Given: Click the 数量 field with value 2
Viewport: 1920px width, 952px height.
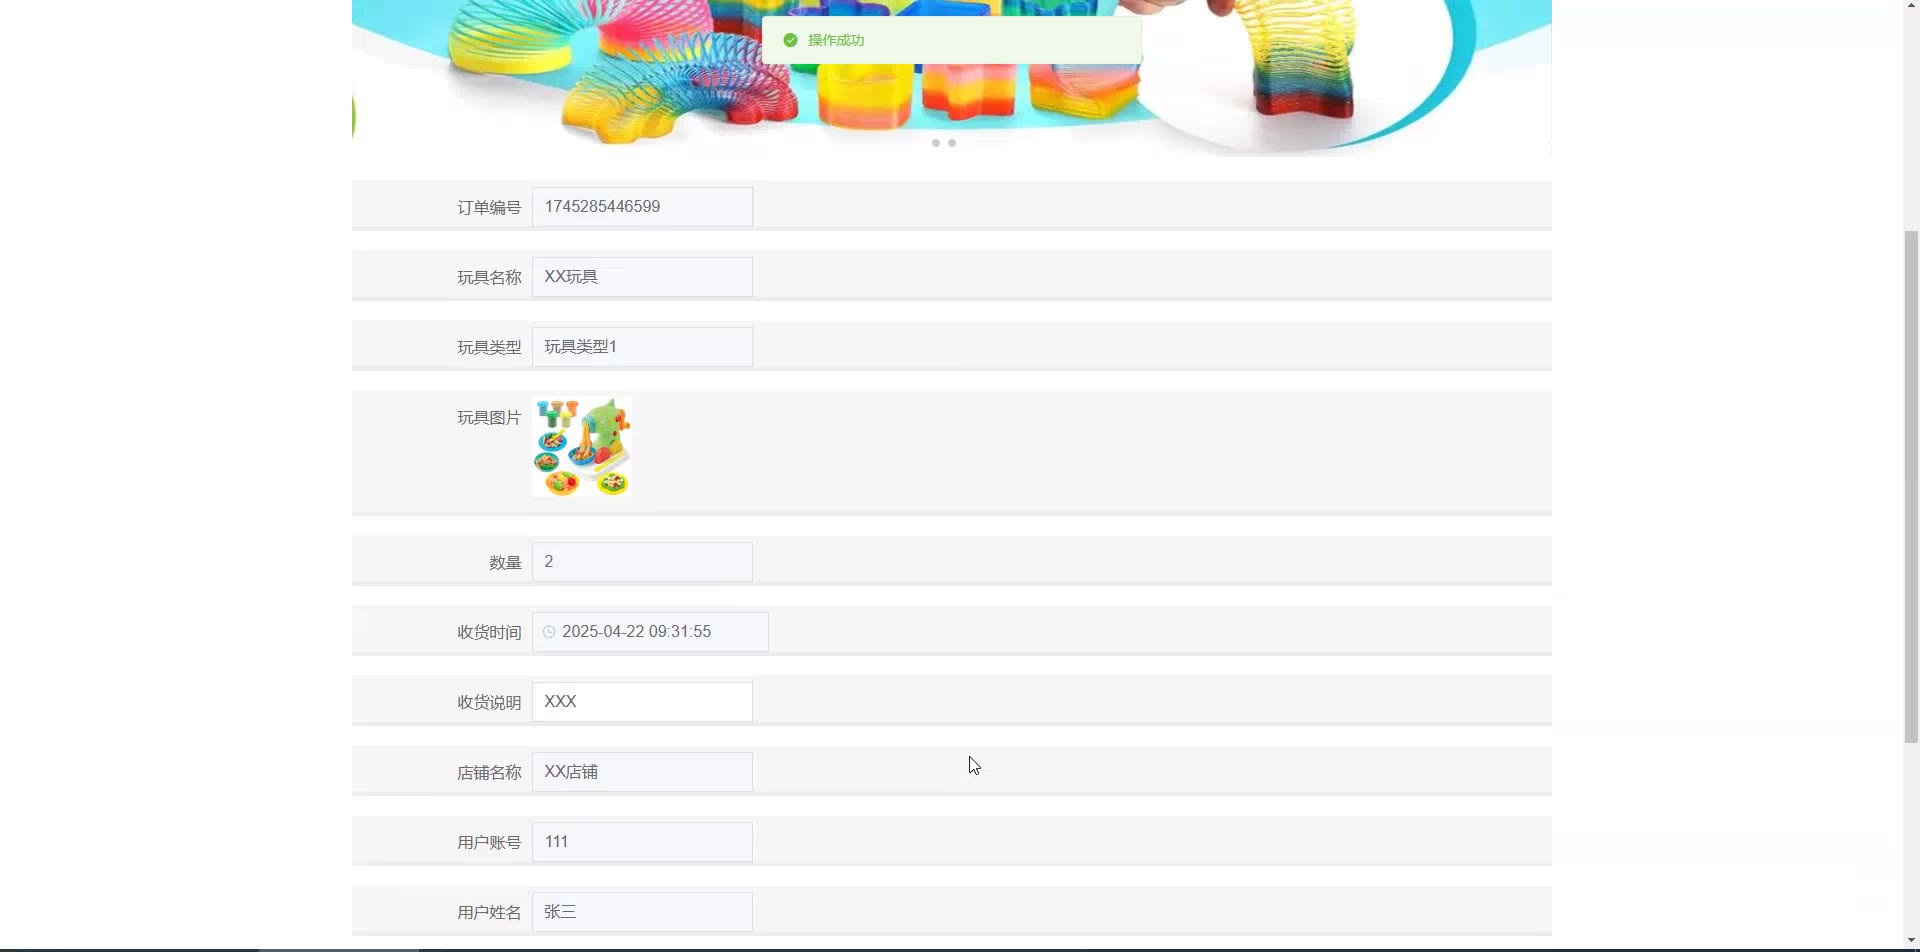Looking at the screenshot, I should 642,562.
